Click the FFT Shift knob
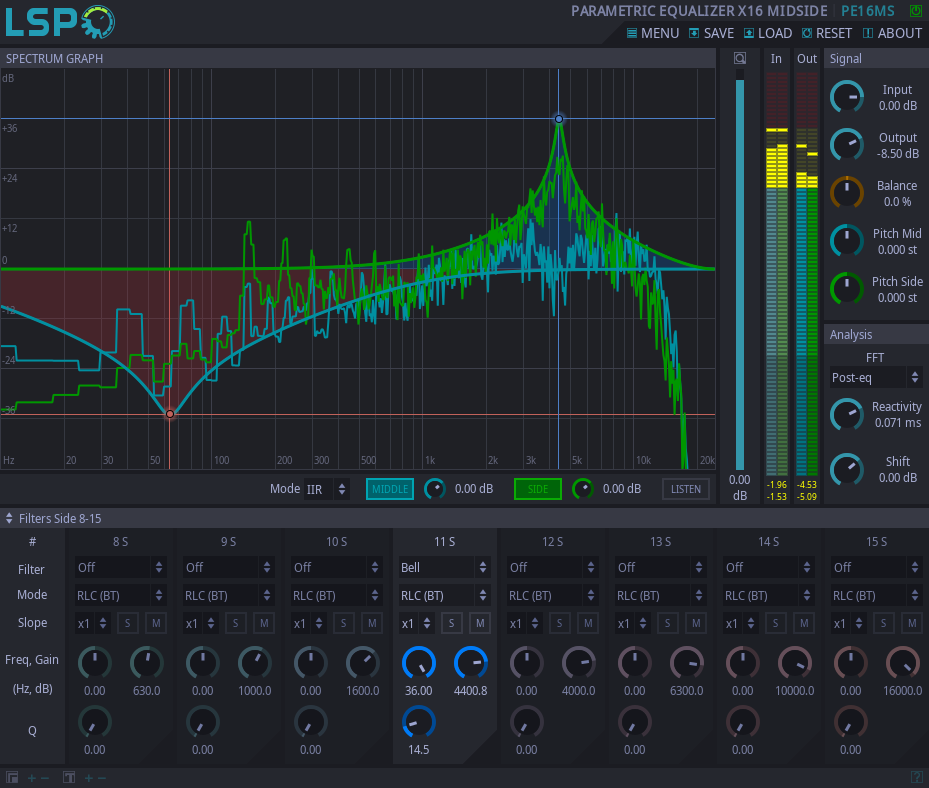929x788 pixels. tap(847, 469)
